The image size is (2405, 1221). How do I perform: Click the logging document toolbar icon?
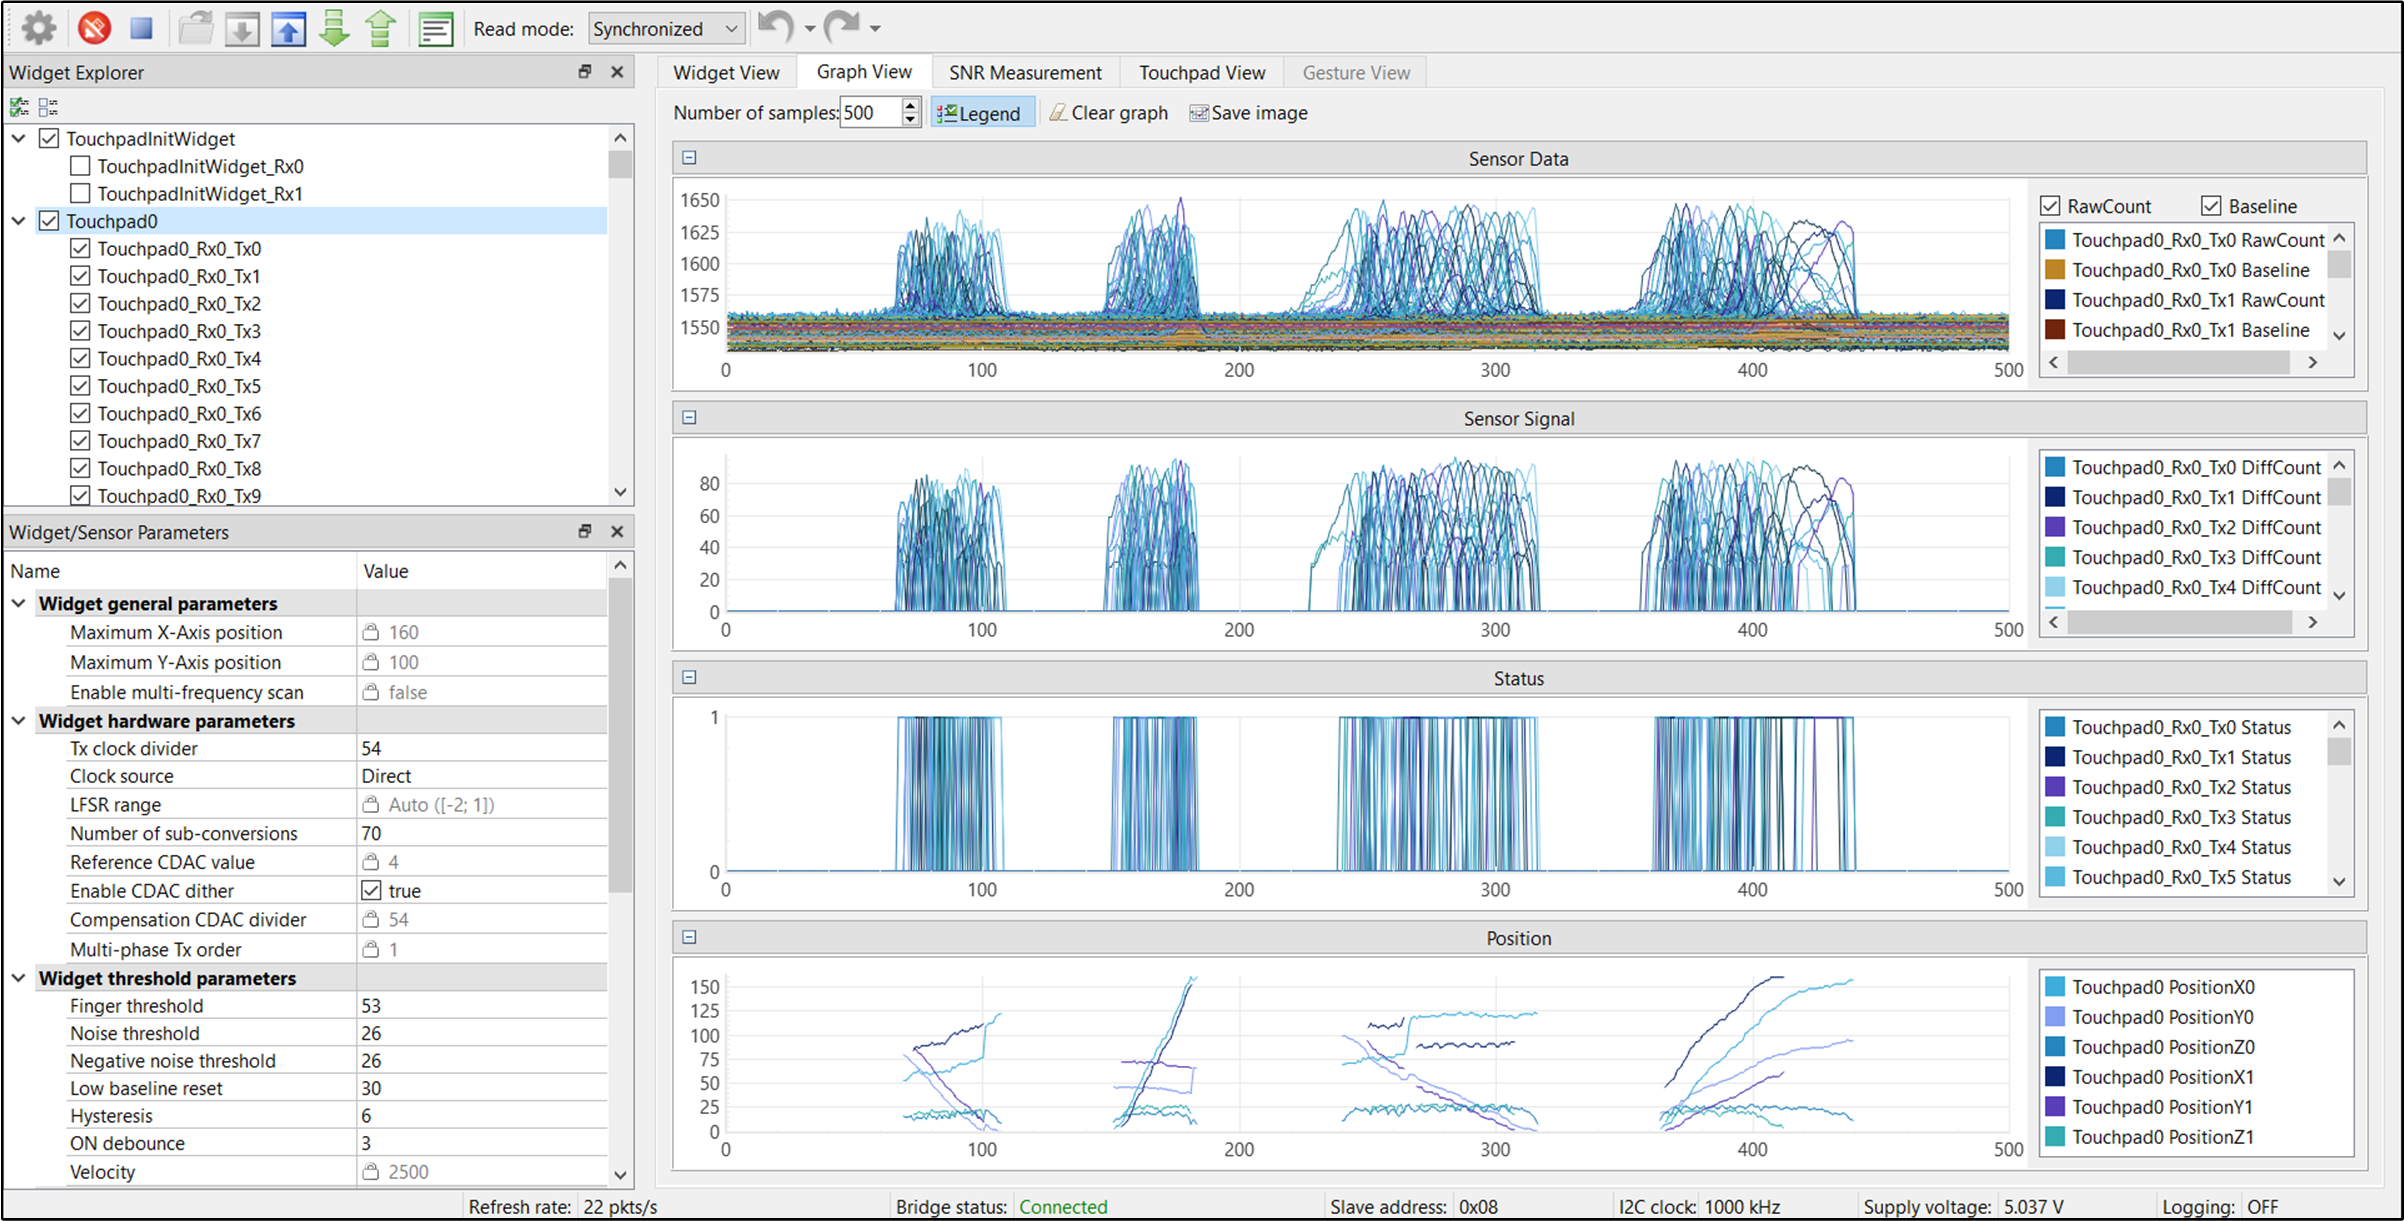point(436,29)
